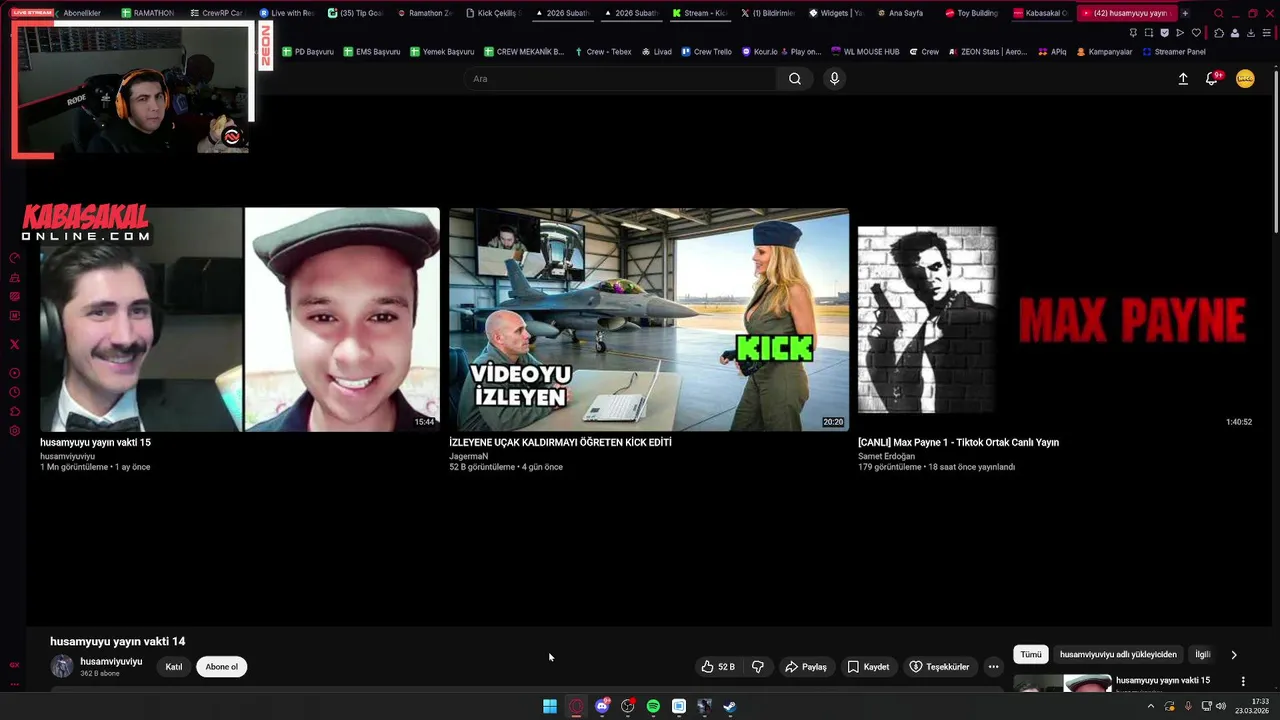Open the İZLEYENE UÇAK KALDIRMAYI thumbnail
1280x720 pixels.
click(x=649, y=319)
